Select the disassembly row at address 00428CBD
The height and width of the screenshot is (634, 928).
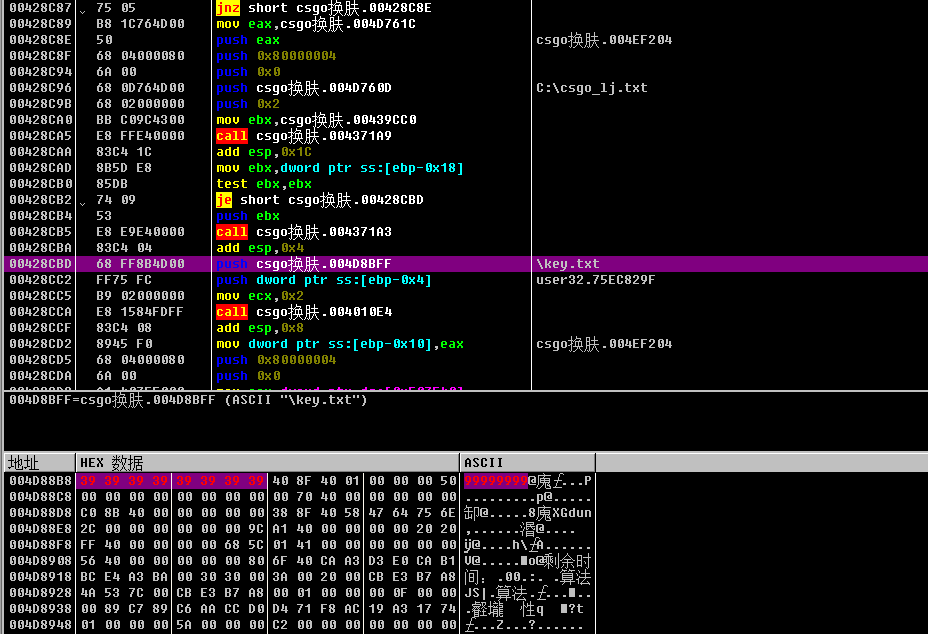[x=465, y=264]
